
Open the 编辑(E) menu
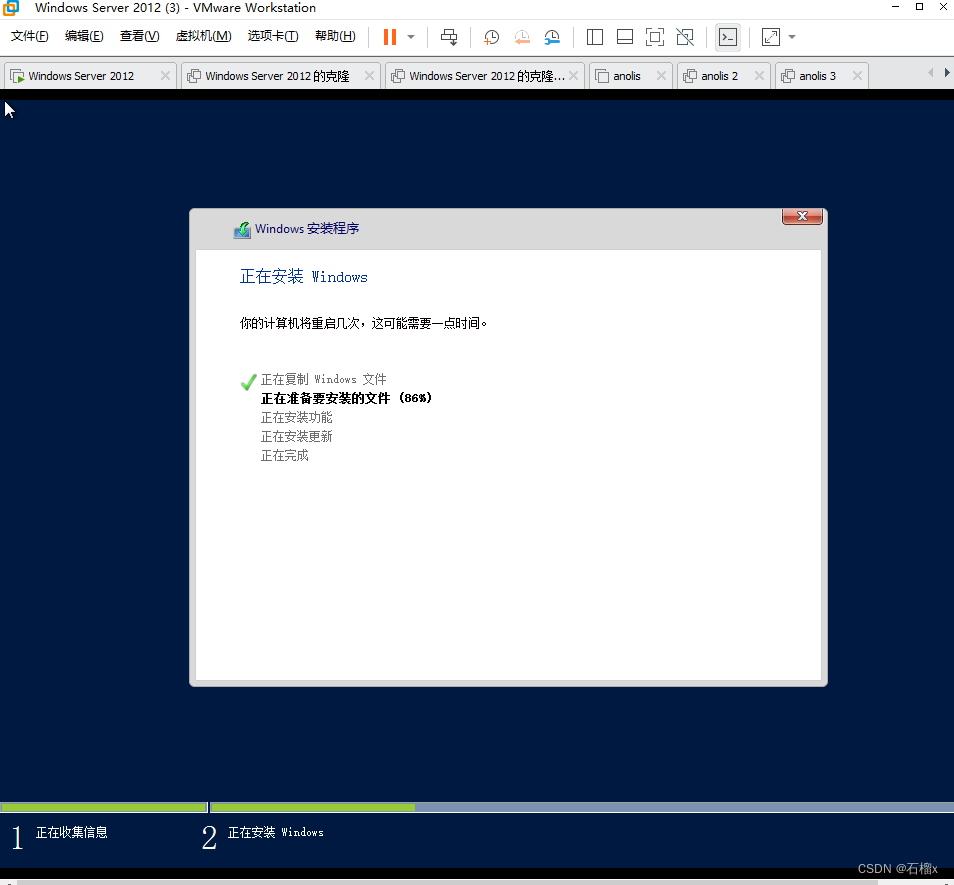pos(84,36)
